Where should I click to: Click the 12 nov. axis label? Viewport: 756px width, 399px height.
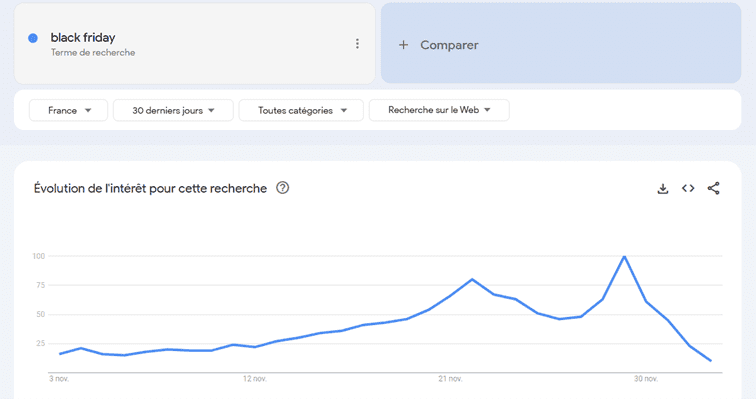pyautogui.click(x=255, y=379)
